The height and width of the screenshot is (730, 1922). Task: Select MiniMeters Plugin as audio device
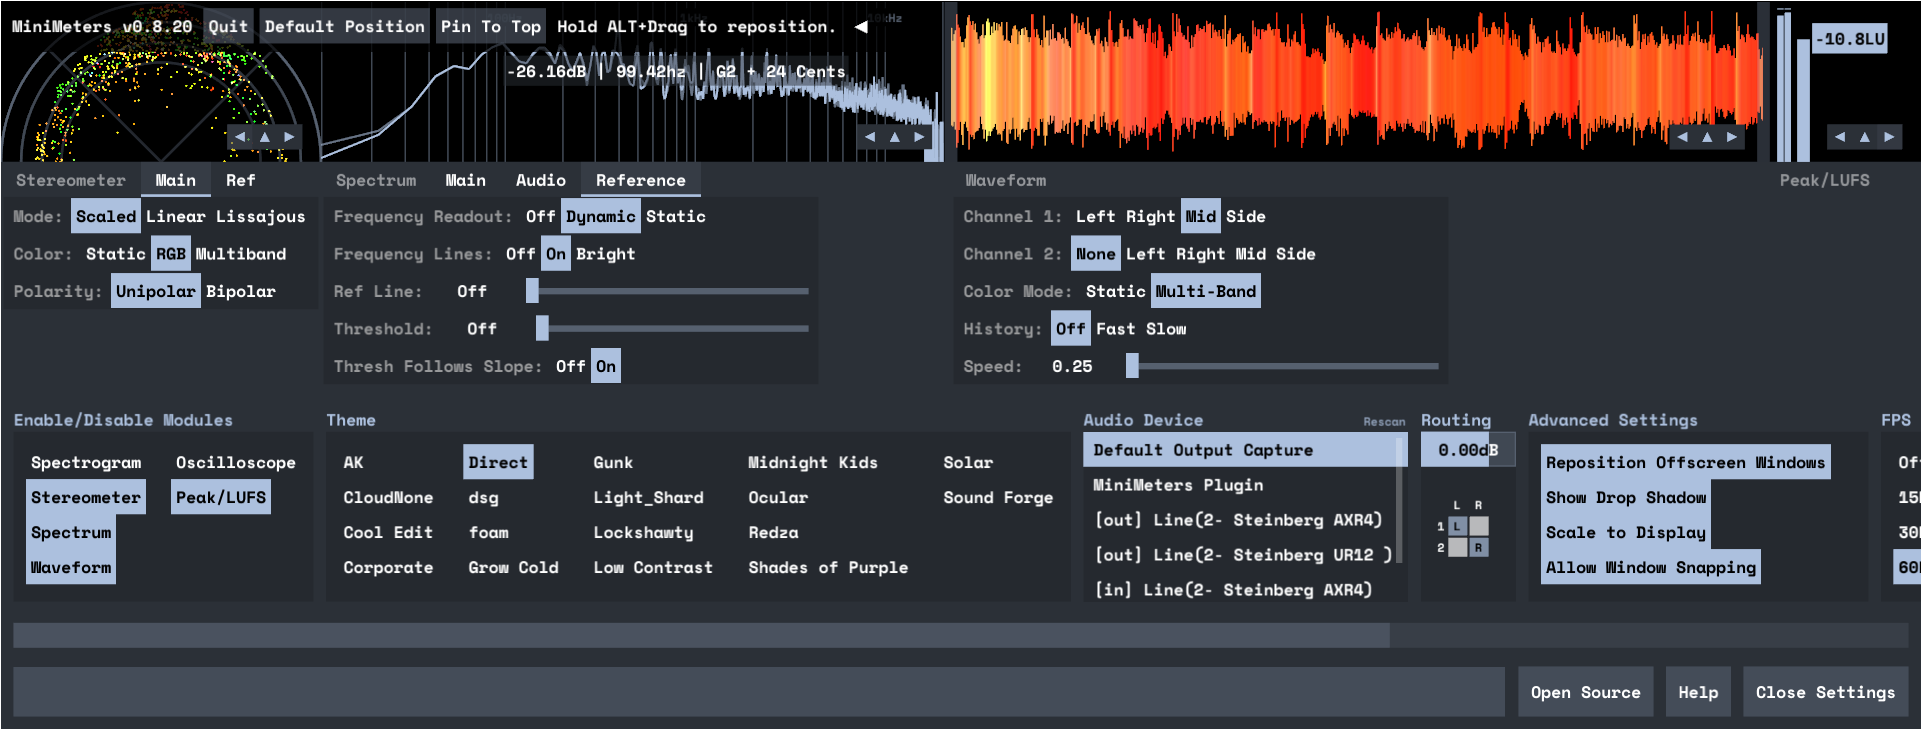(1177, 486)
